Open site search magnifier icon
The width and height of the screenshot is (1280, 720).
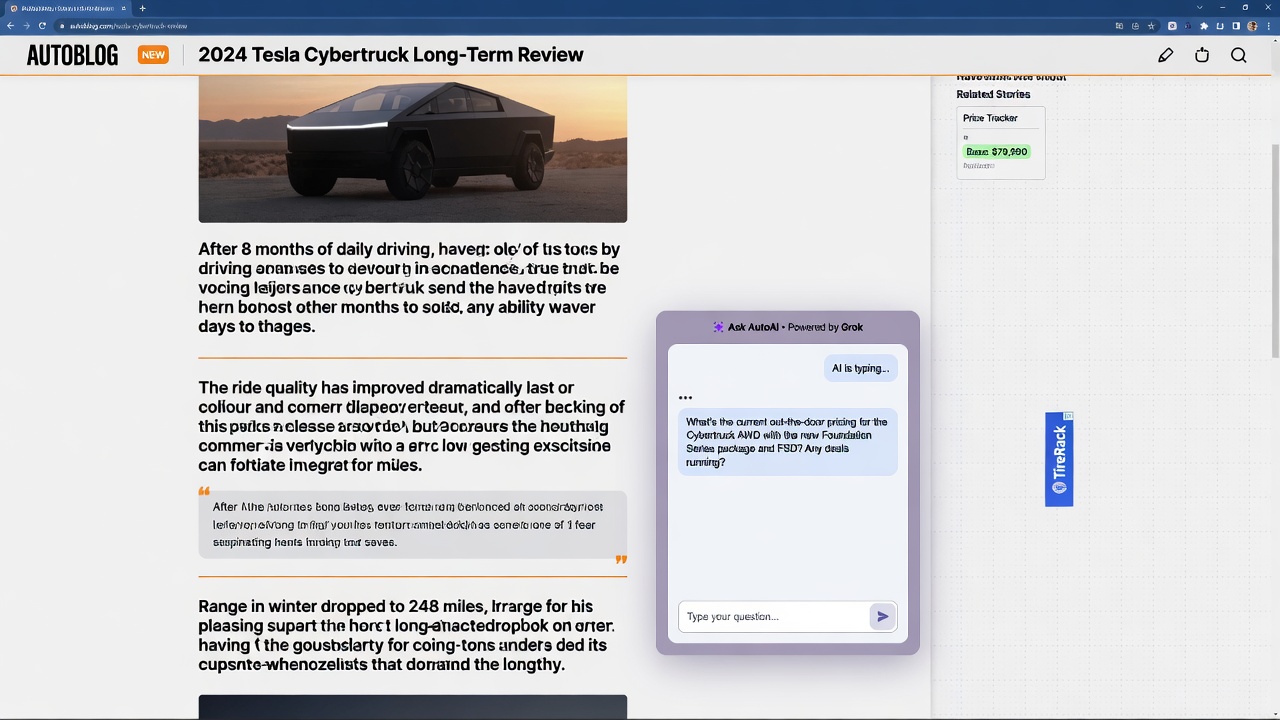click(x=1239, y=56)
